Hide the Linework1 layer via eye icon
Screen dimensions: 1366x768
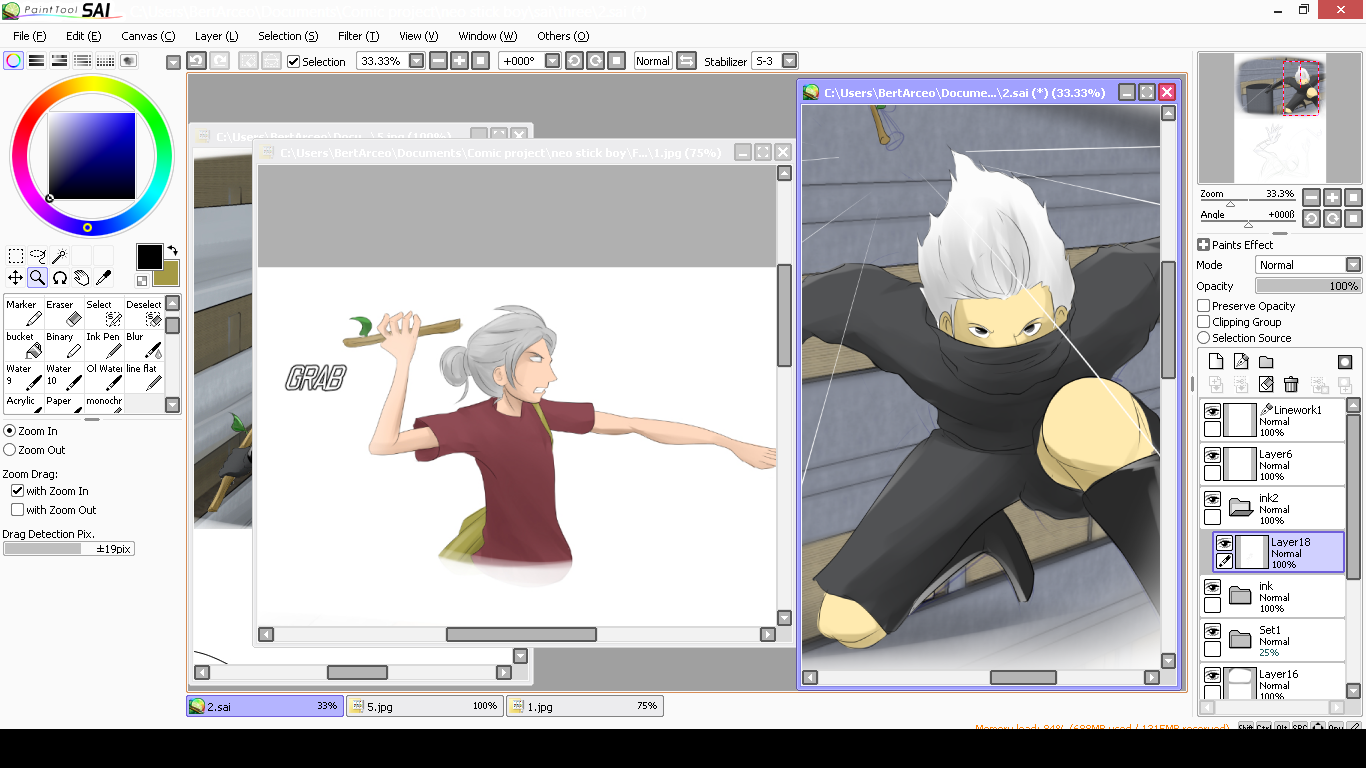click(1212, 411)
